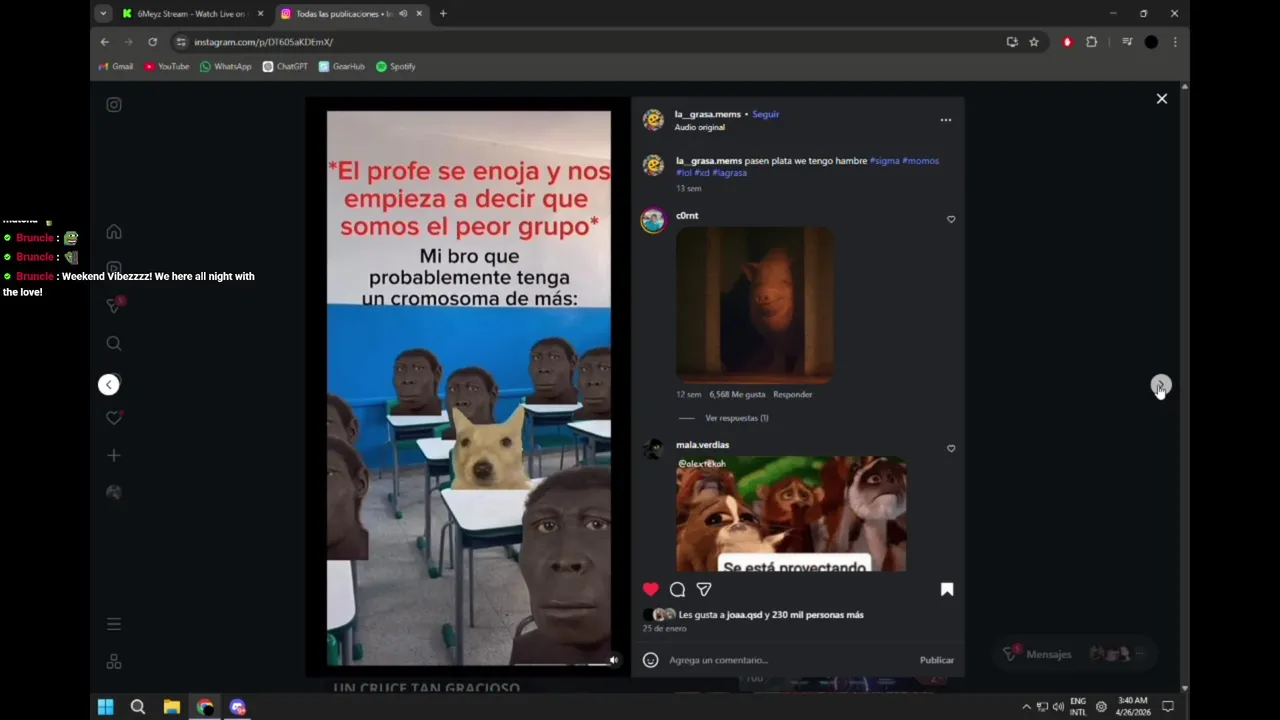This screenshot has width=1280, height=720.
Task: Click the comment bubble icon under post
Action: [677, 589]
